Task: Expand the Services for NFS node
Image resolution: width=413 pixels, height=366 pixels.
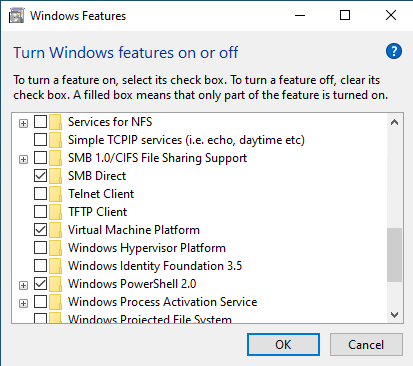Action: click(x=23, y=124)
